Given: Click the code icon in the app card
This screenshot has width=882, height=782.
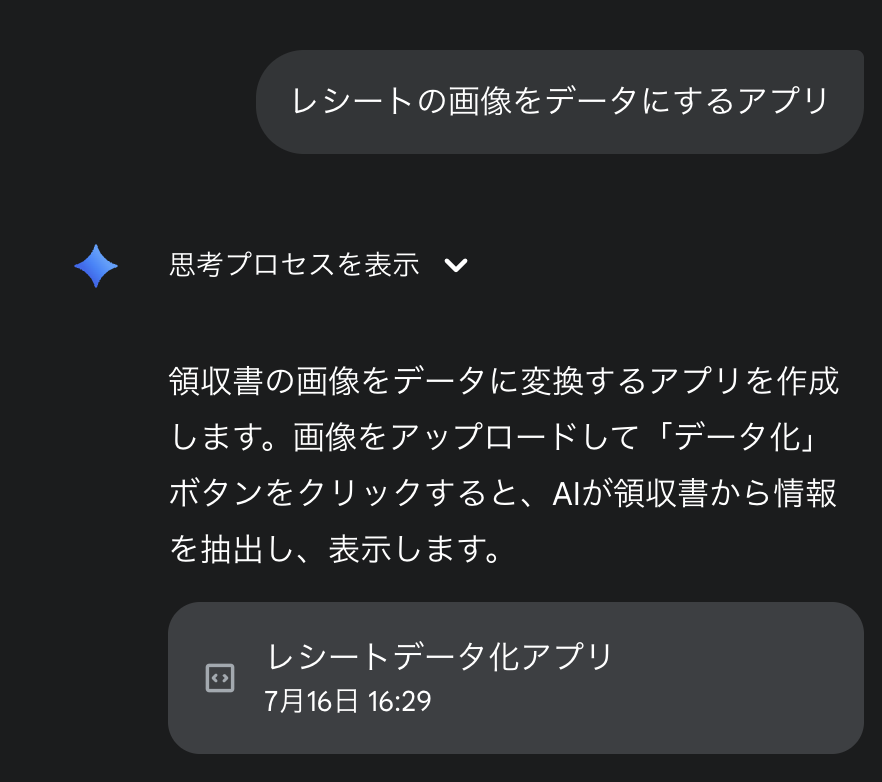Looking at the screenshot, I should (x=220, y=678).
